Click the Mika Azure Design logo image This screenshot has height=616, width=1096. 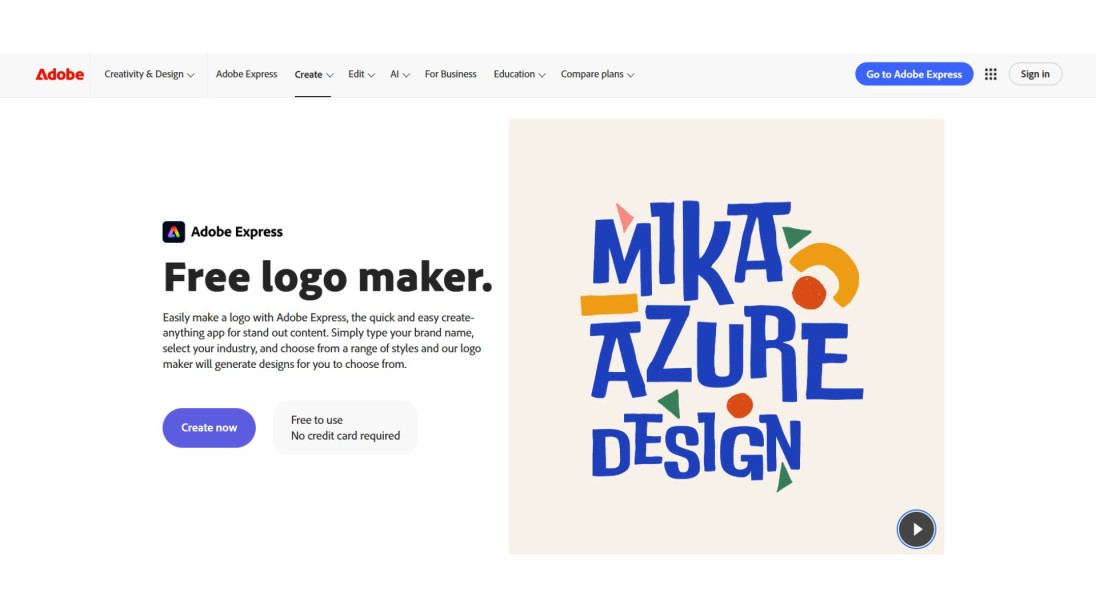click(x=726, y=337)
